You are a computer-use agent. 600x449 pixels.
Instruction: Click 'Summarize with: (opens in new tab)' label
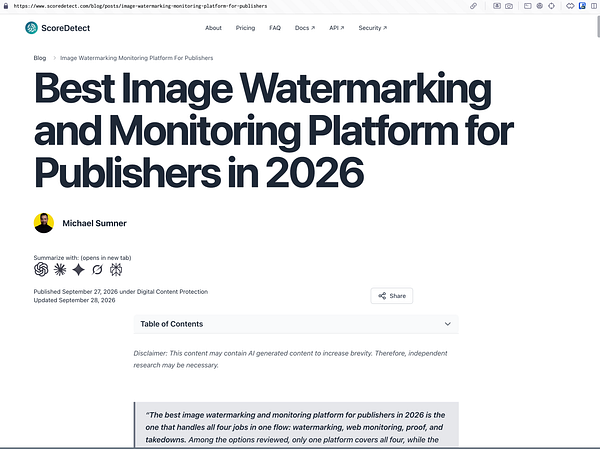click(82, 258)
